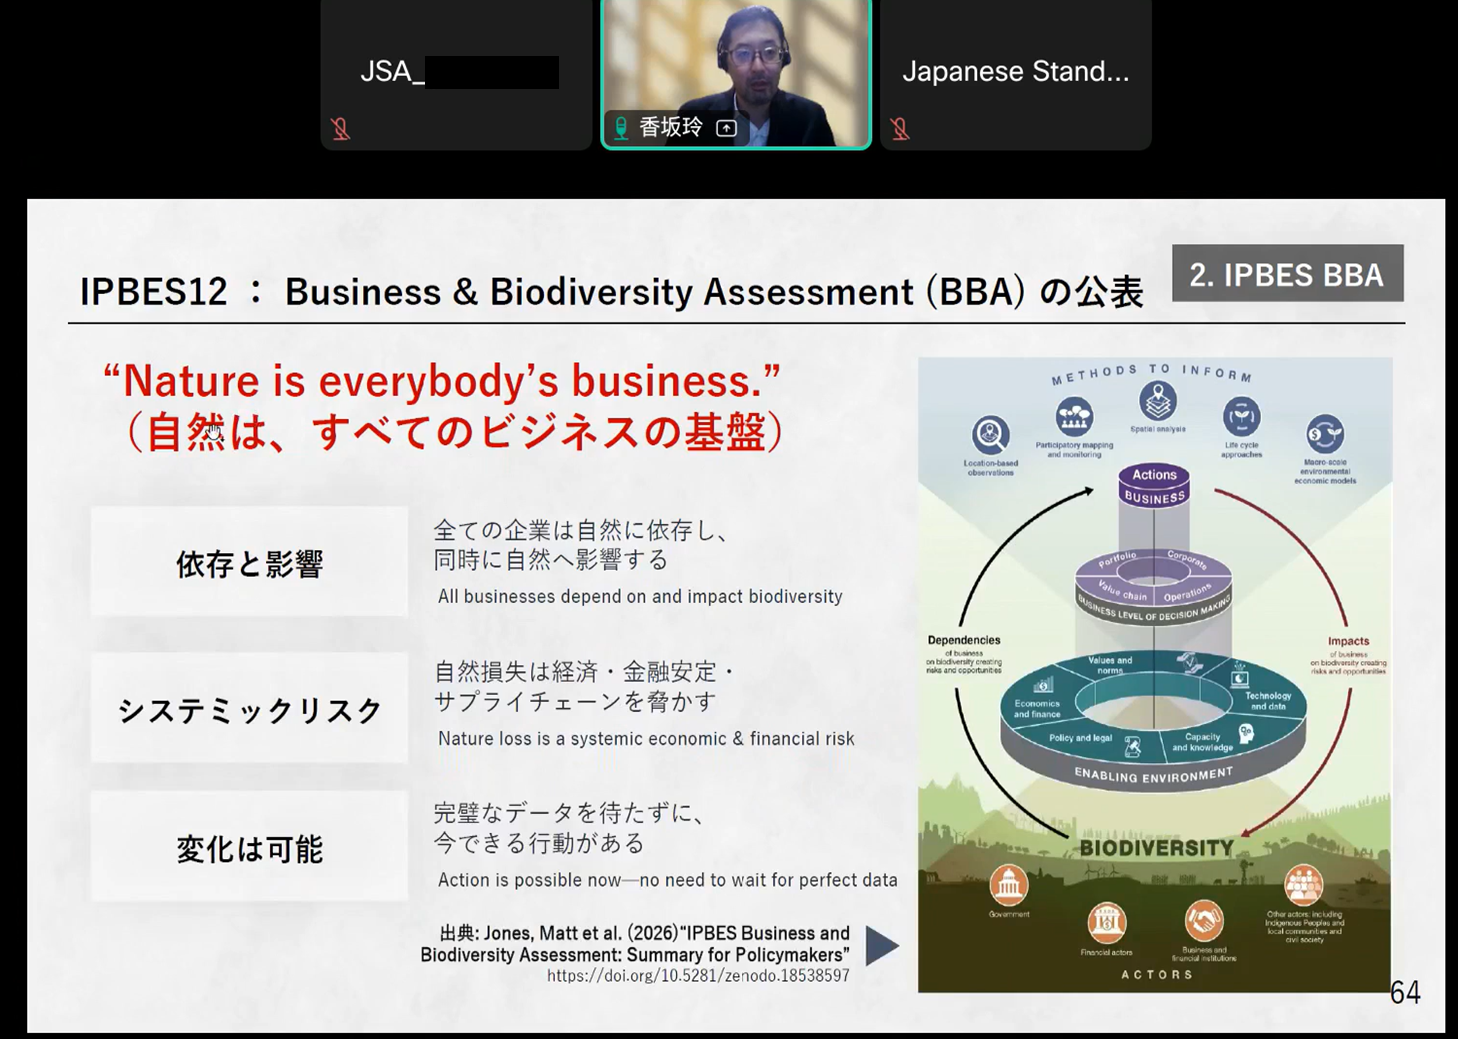Click the "2. IPBES BBA" section badge
The image size is (1458, 1039).
point(1287,273)
